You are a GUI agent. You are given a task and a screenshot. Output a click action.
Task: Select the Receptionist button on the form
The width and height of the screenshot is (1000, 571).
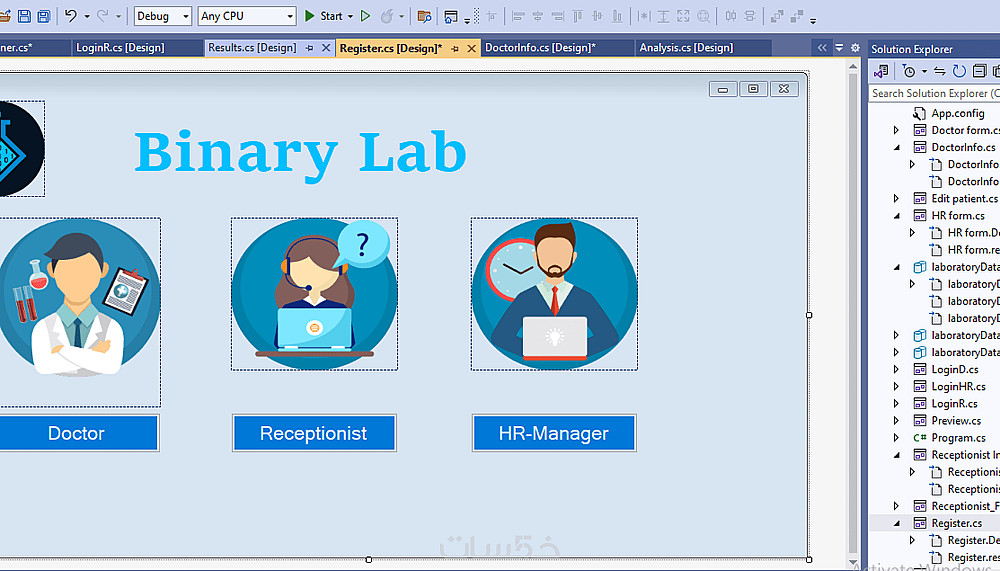pyautogui.click(x=314, y=433)
